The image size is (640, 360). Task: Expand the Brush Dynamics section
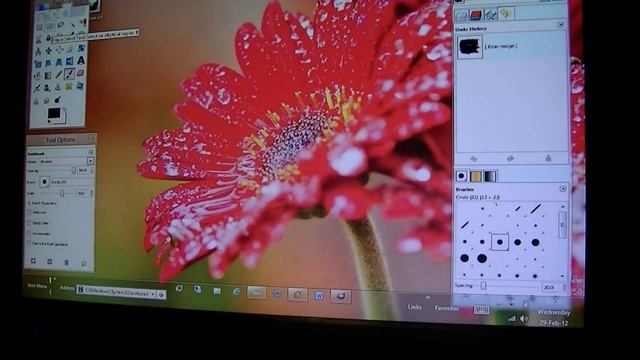pos(29,203)
